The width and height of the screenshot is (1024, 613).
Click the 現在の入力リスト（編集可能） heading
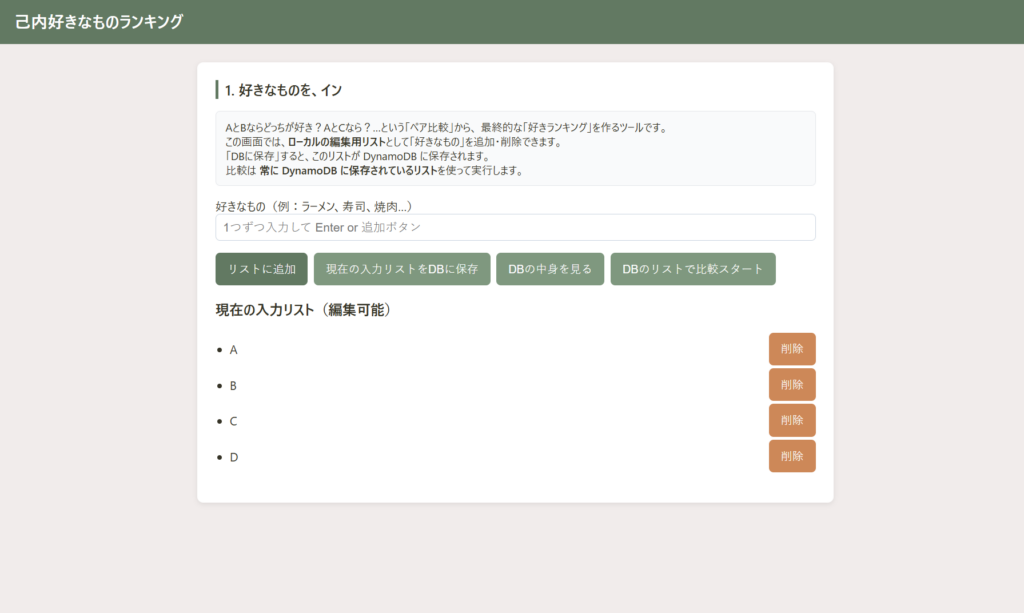pyautogui.click(x=303, y=310)
